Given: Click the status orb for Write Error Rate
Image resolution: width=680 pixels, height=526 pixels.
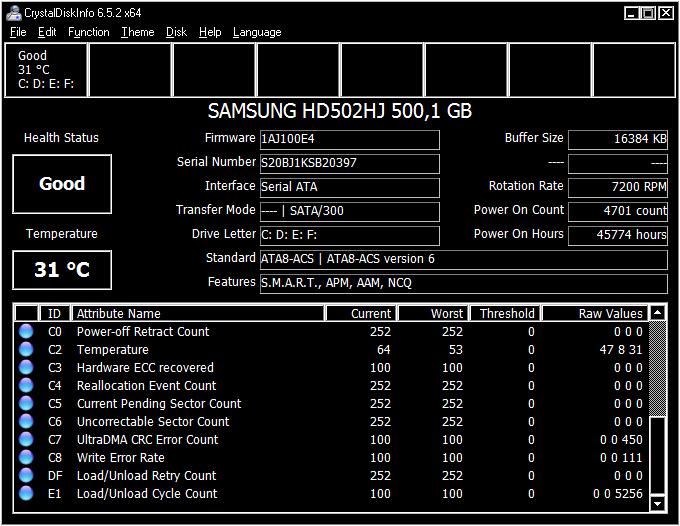Looking at the screenshot, I should pyautogui.click(x=26, y=457).
